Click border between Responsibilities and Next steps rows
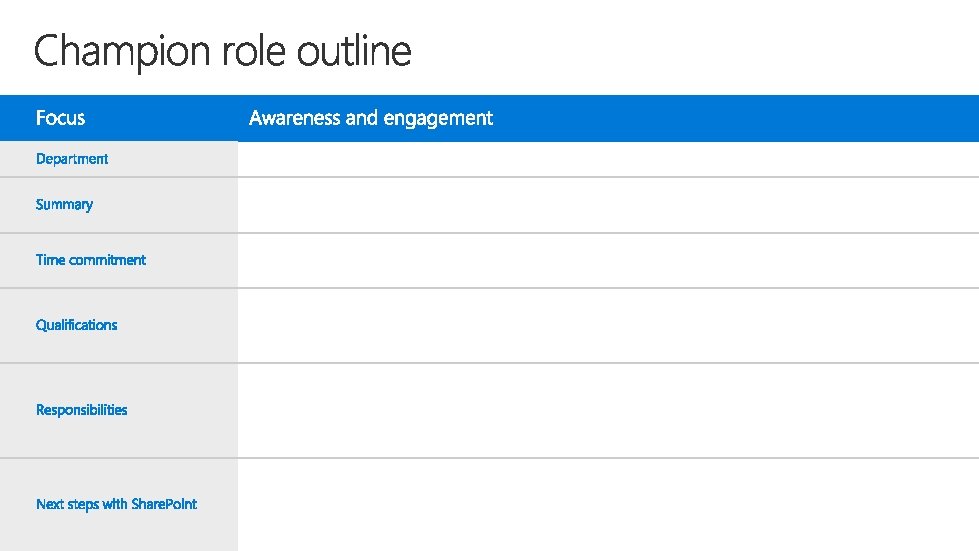The image size is (979, 551). coord(608,458)
